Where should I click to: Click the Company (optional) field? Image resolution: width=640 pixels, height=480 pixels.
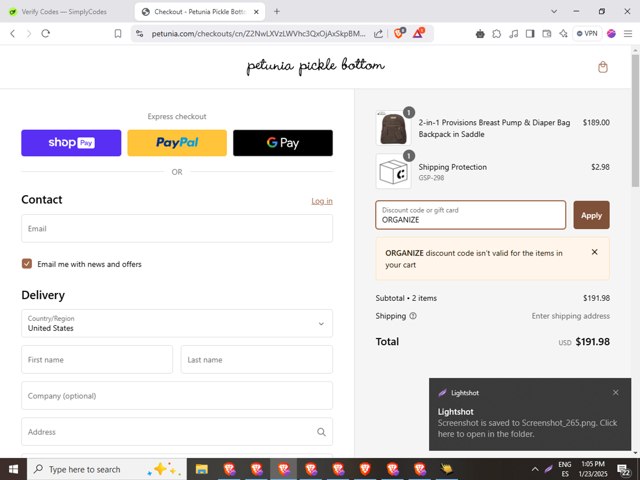177,396
